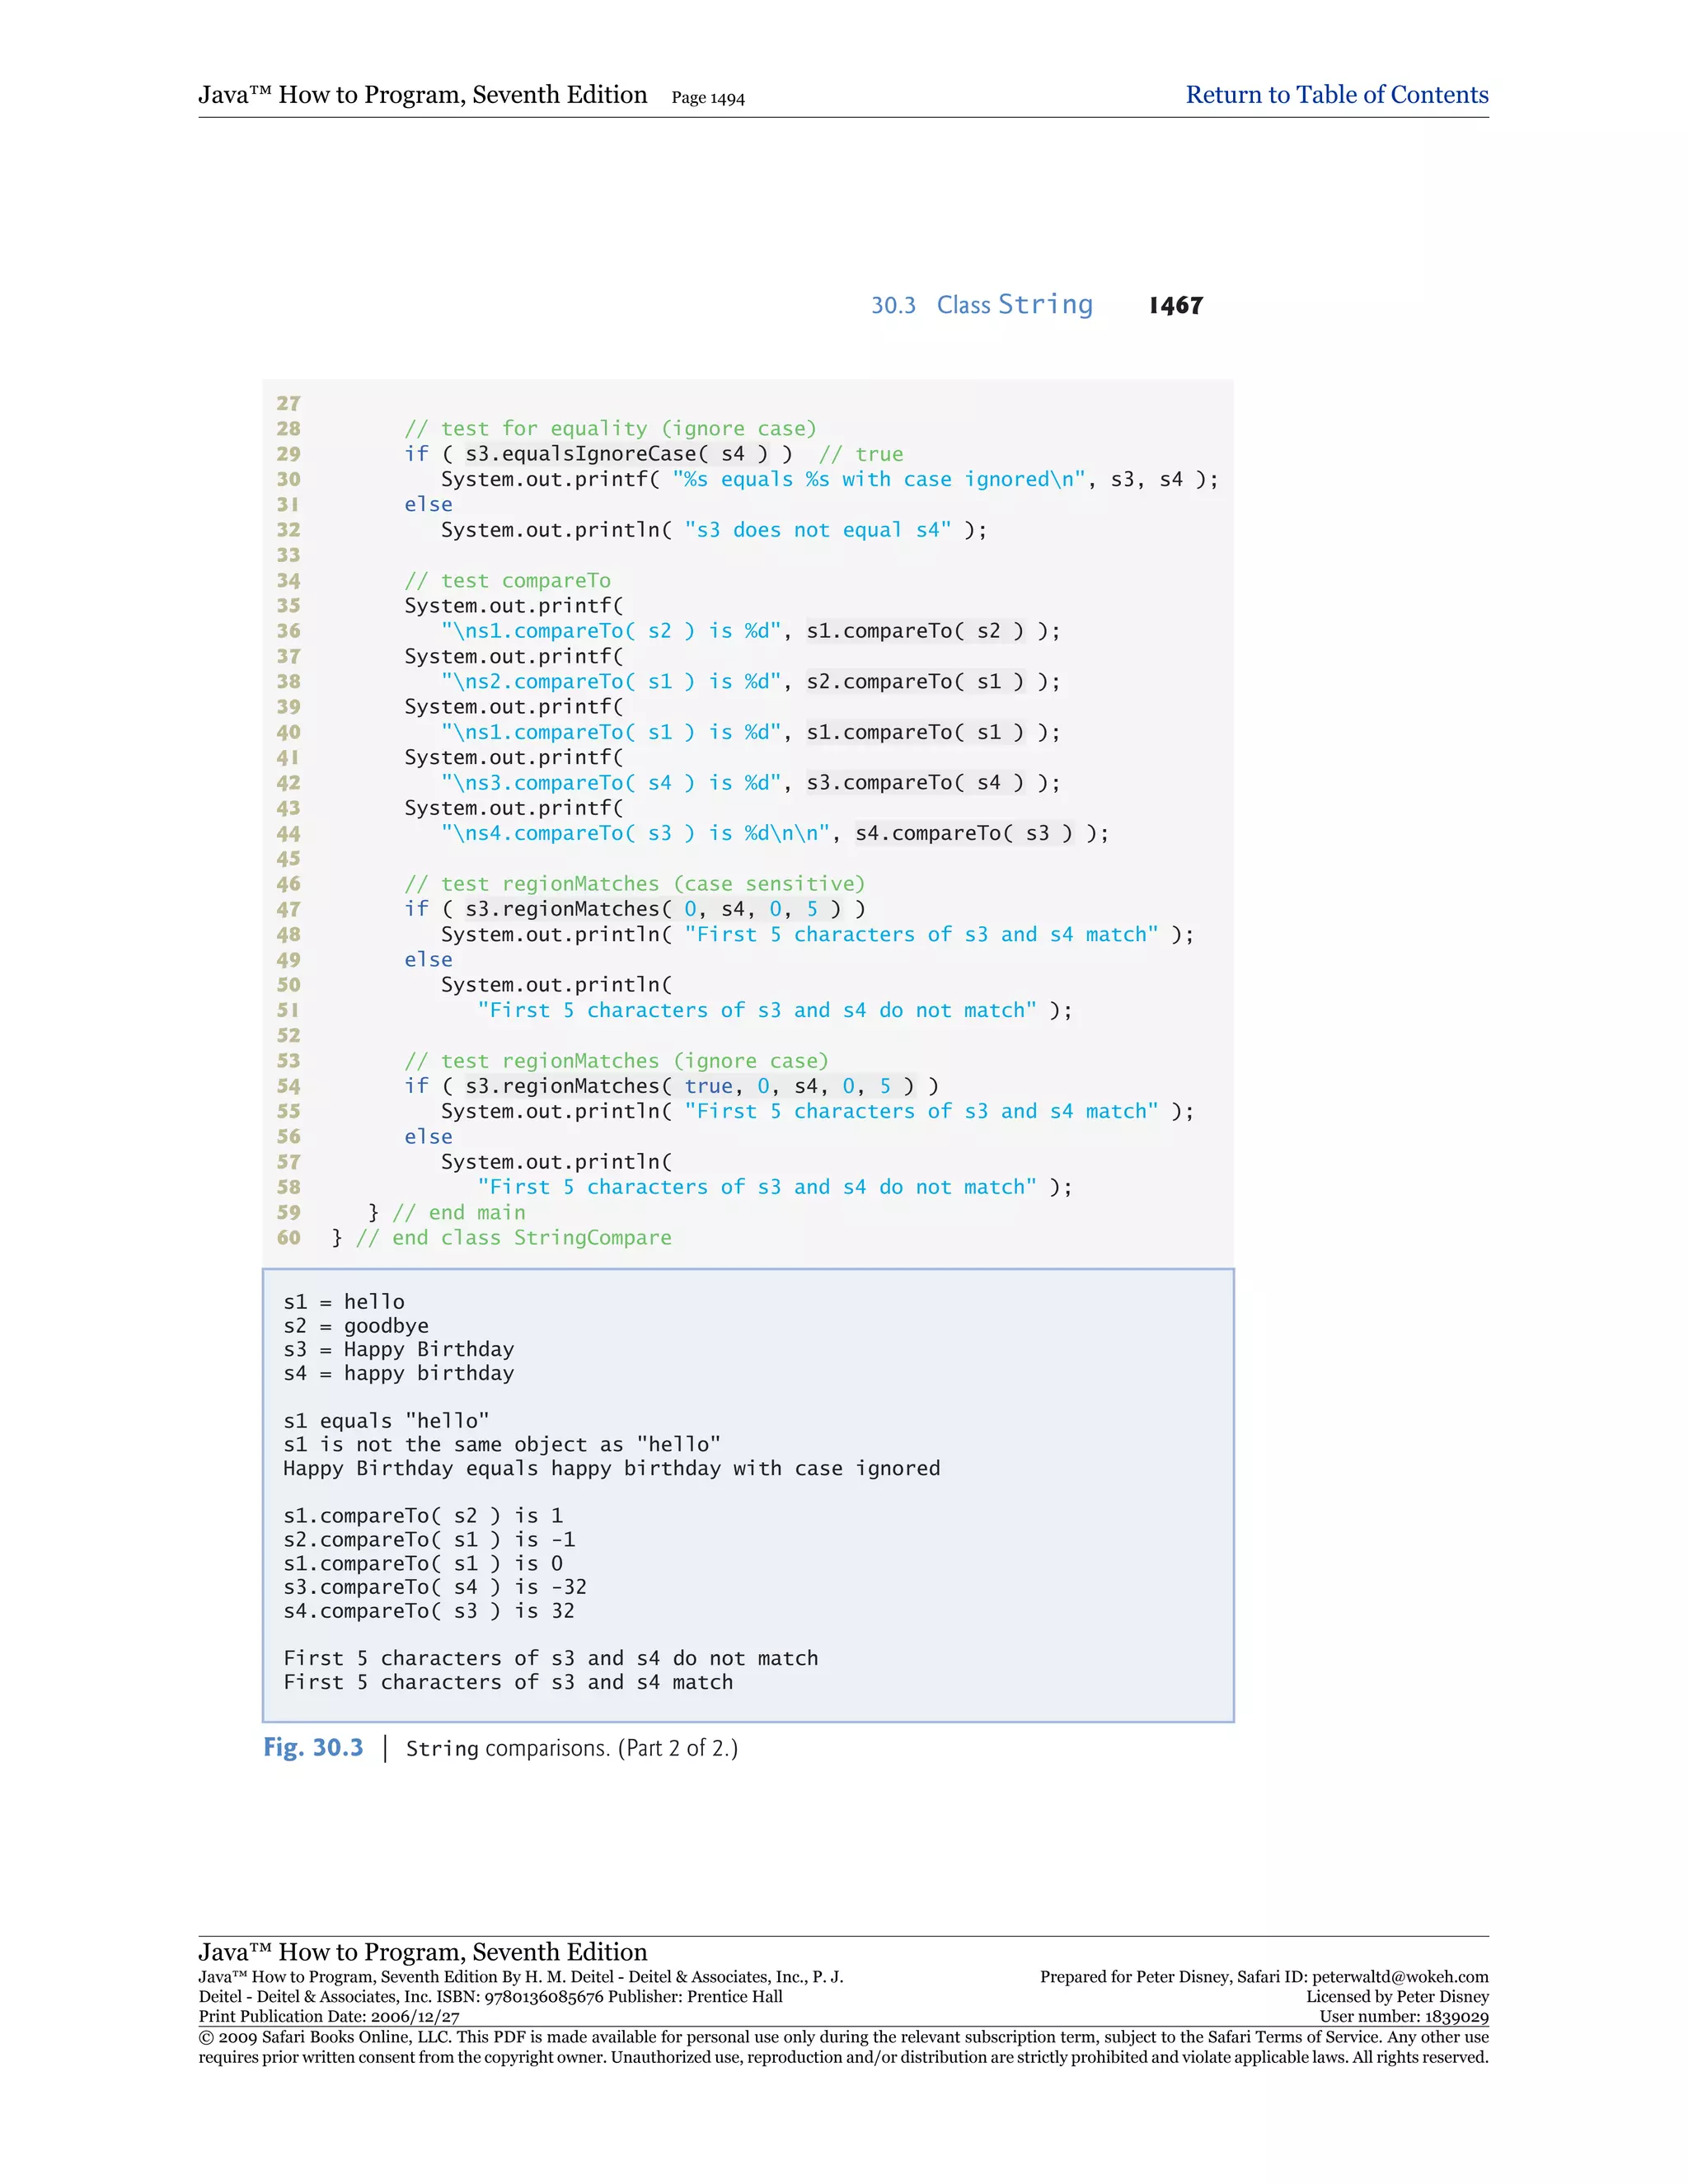Click the top Java How to Program title
The height and width of the screenshot is (2184, 1688).
[x=422, y=95]
